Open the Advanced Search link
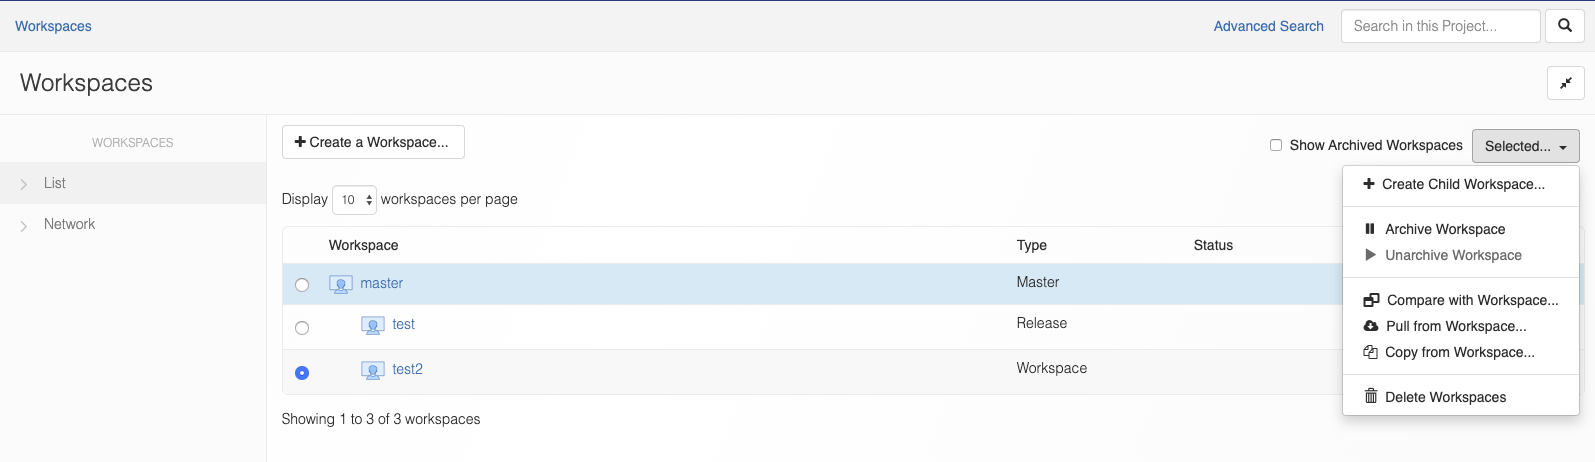 tap(1268, 26)
